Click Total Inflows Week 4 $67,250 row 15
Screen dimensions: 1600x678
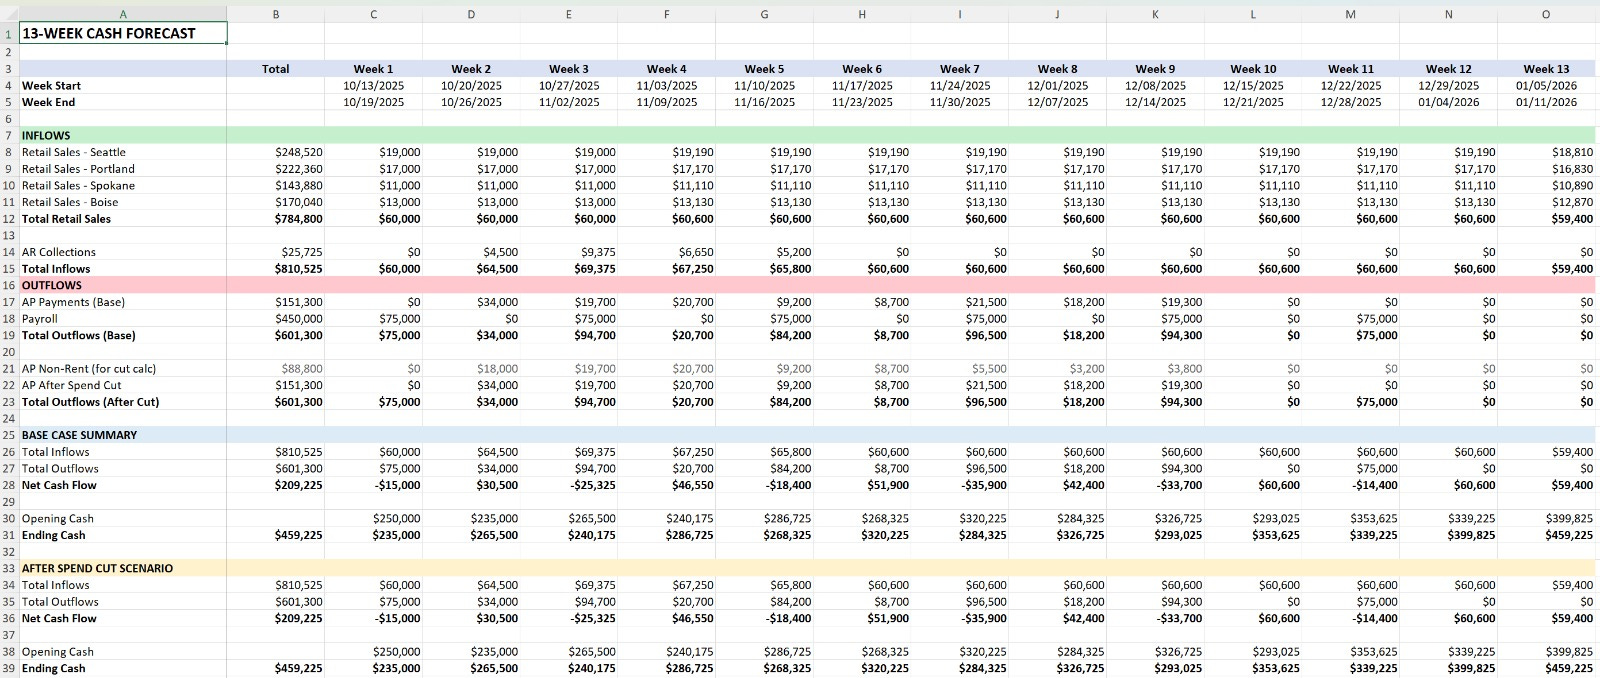(x=667, y=269)
